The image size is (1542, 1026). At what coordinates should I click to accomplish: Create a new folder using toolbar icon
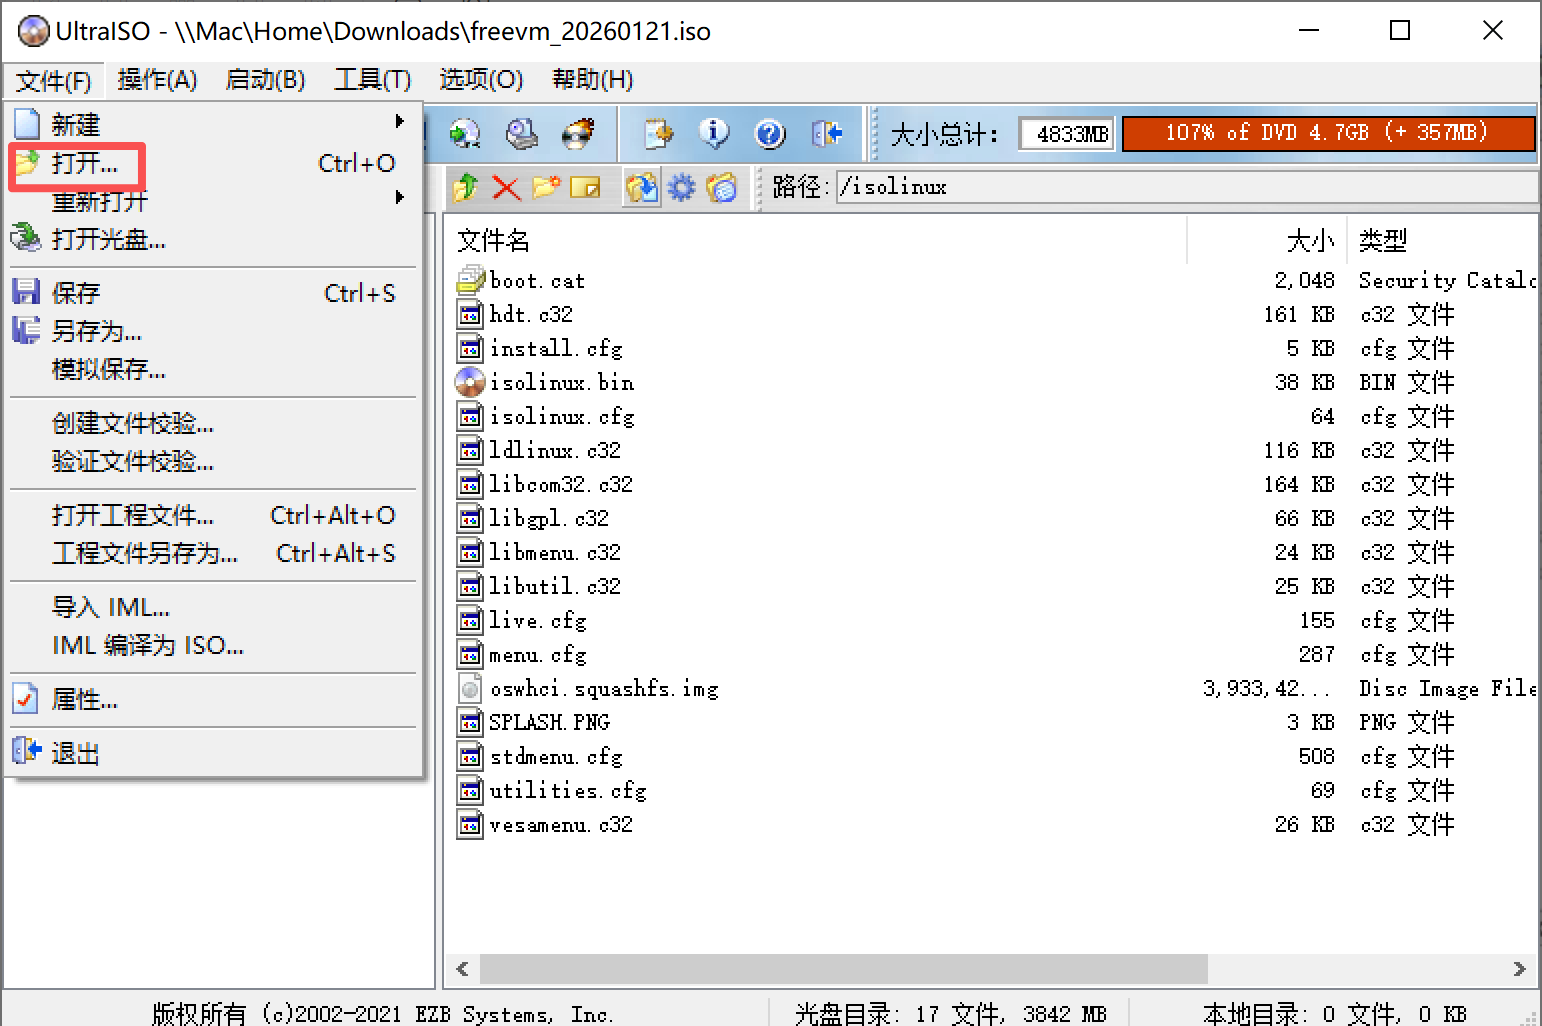click(x=545, y=187)
